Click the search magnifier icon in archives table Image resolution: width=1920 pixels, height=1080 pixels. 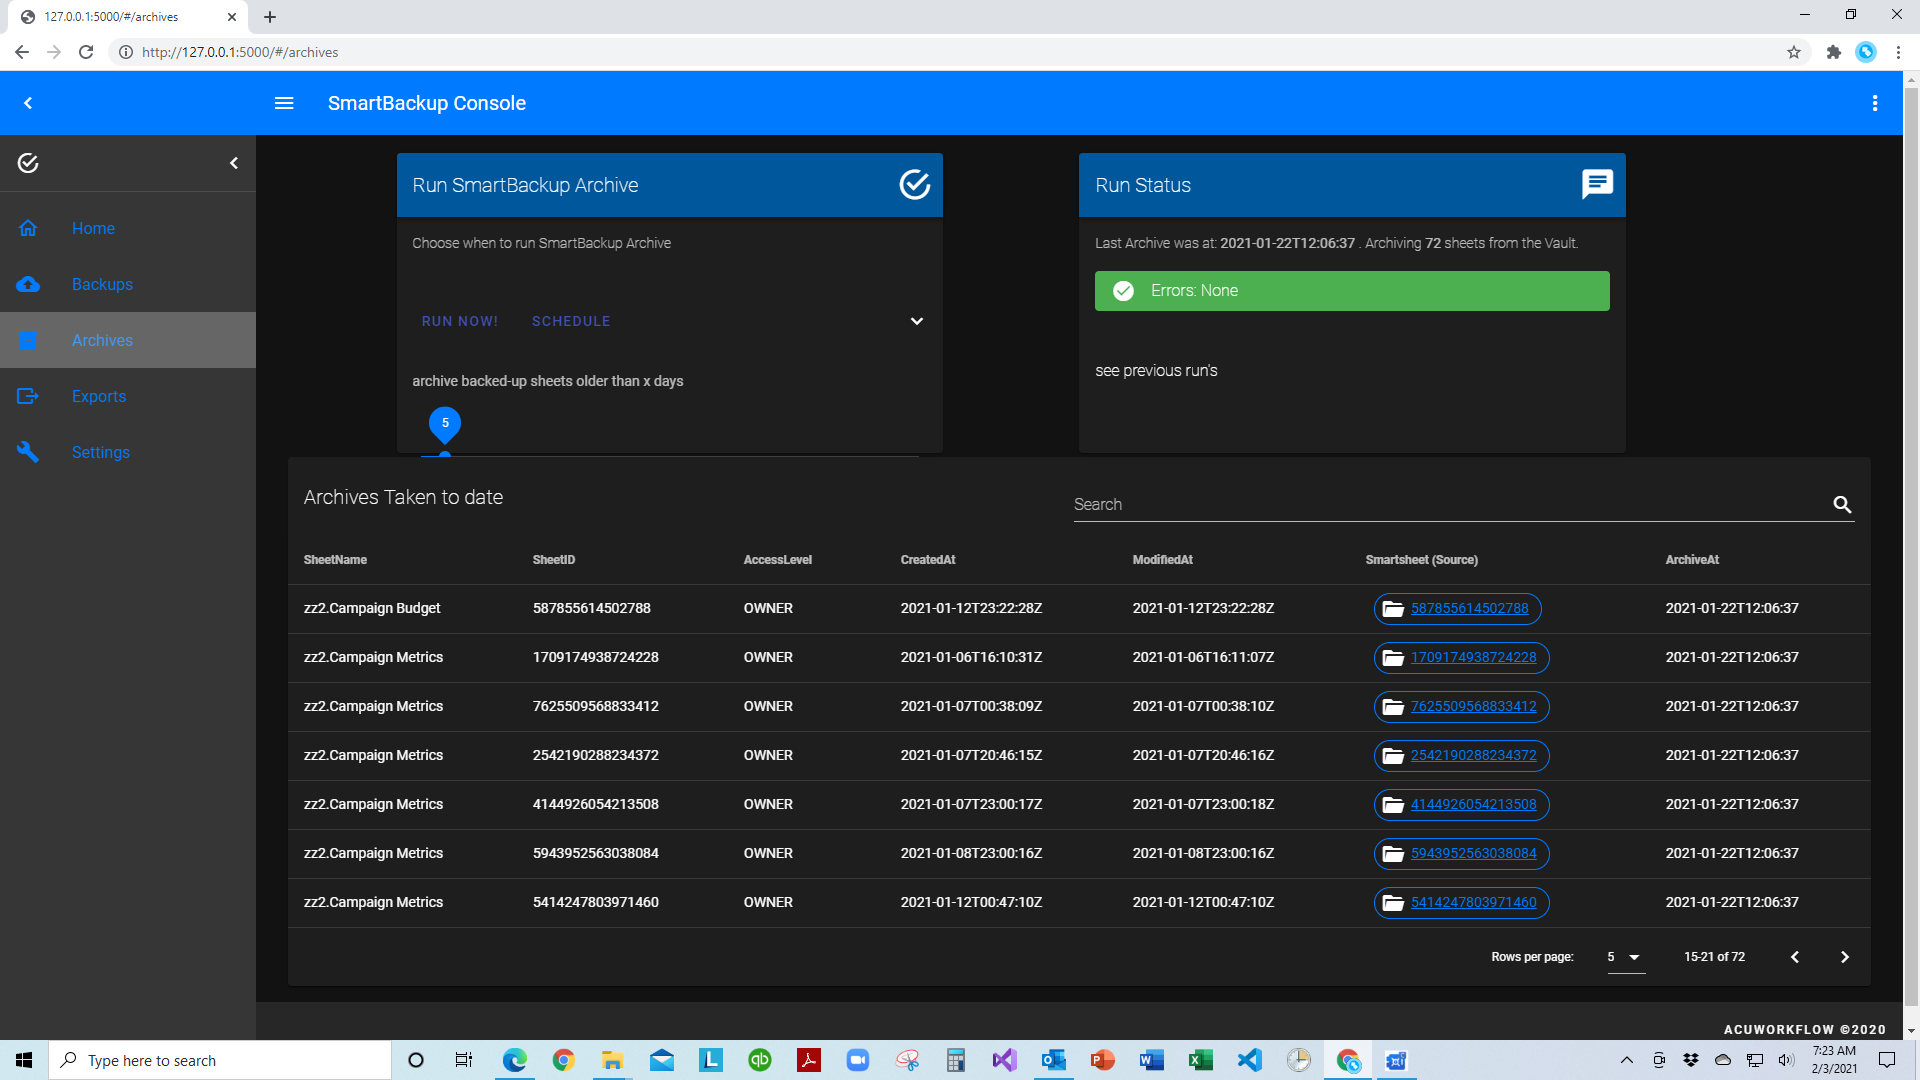(1842, 505)
